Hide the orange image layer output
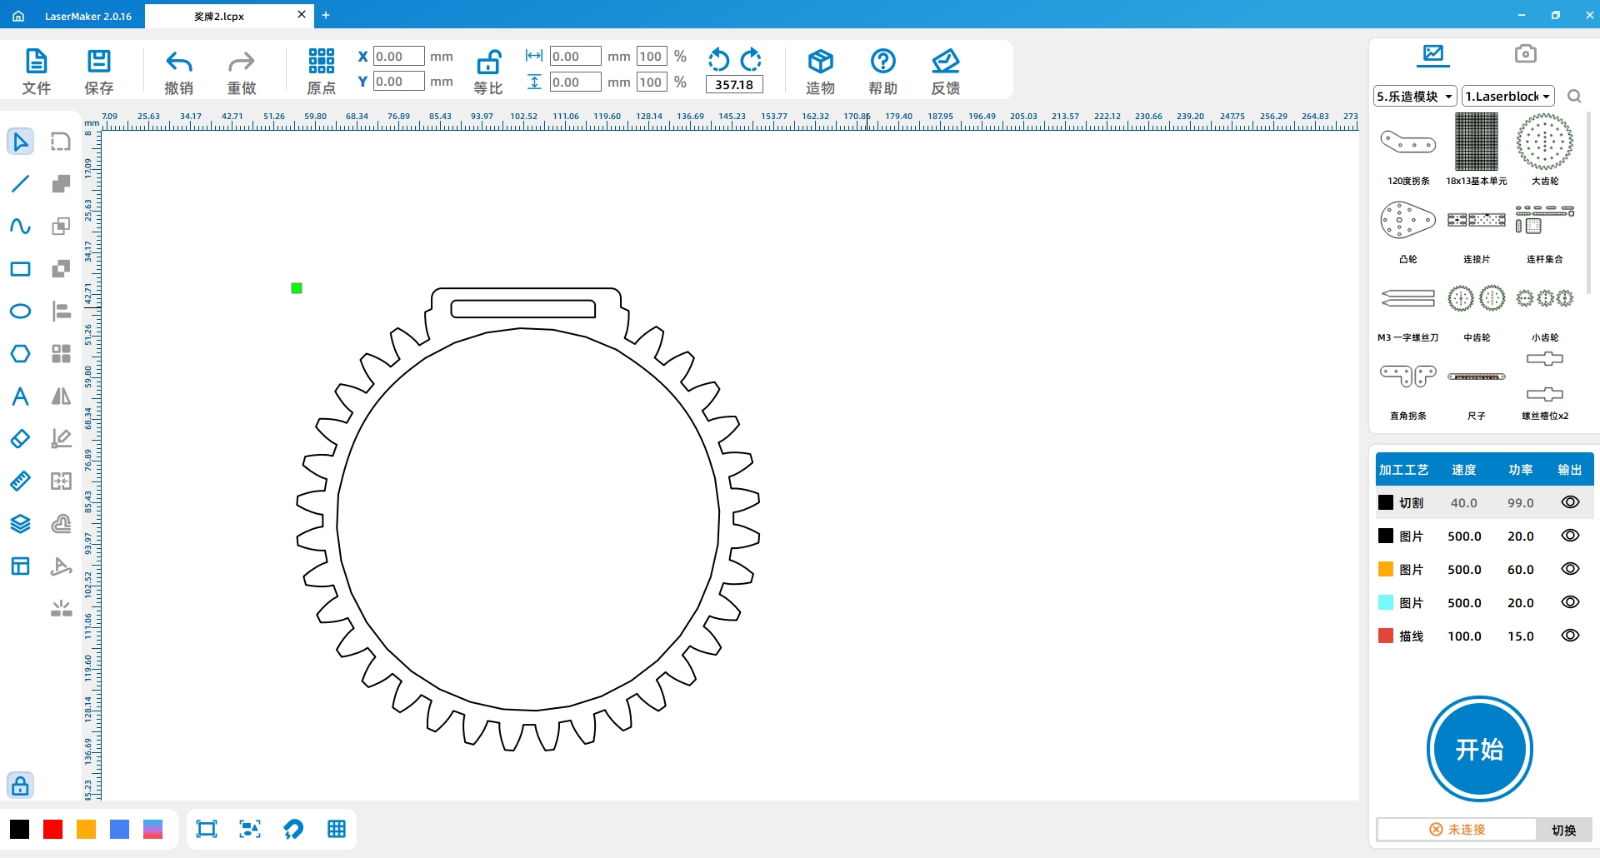1600x858 pixels. (1570, 569)
